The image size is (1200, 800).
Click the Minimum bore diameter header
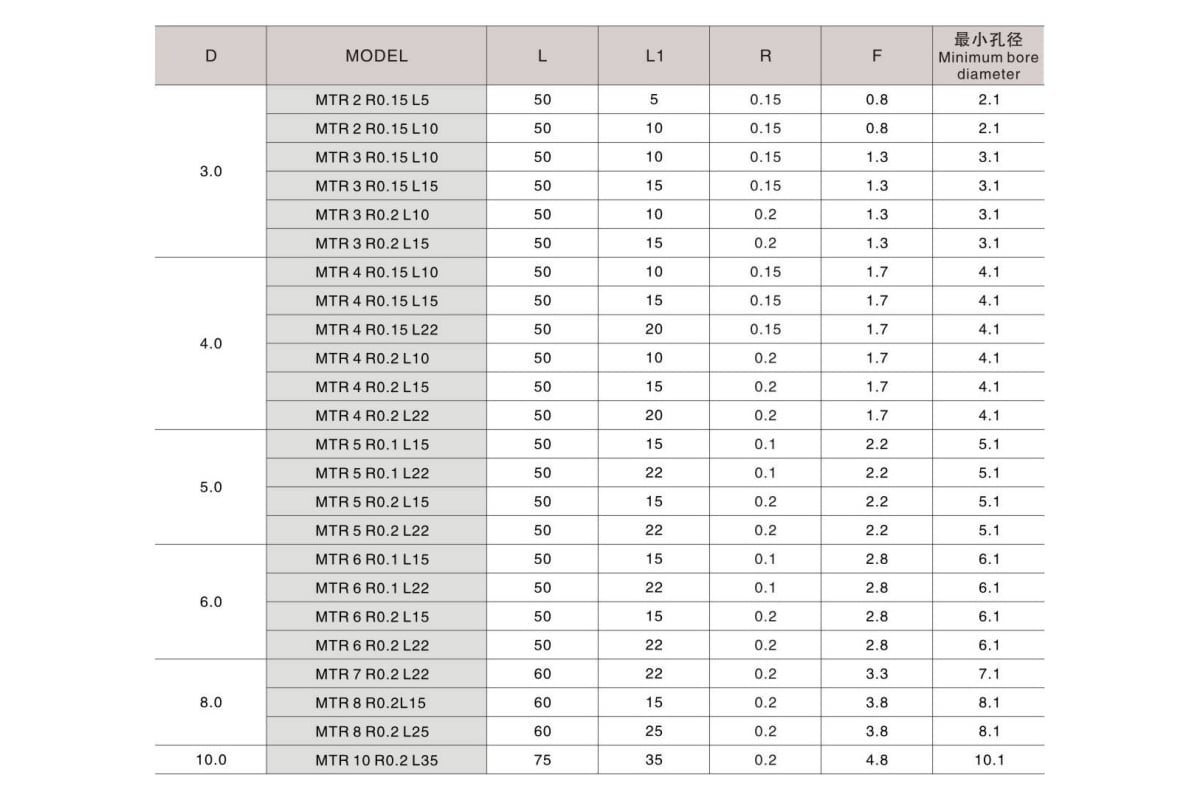click(x=988, y=56)
